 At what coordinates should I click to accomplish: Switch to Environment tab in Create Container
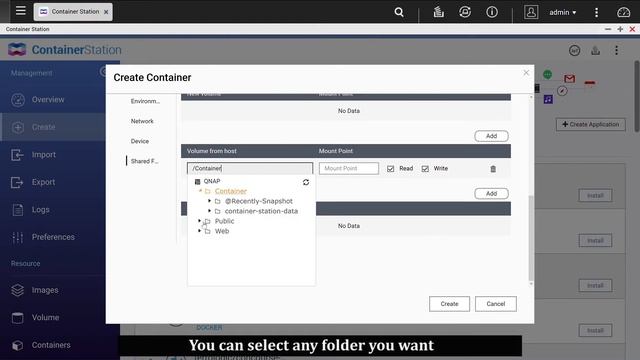pos(145,101)
